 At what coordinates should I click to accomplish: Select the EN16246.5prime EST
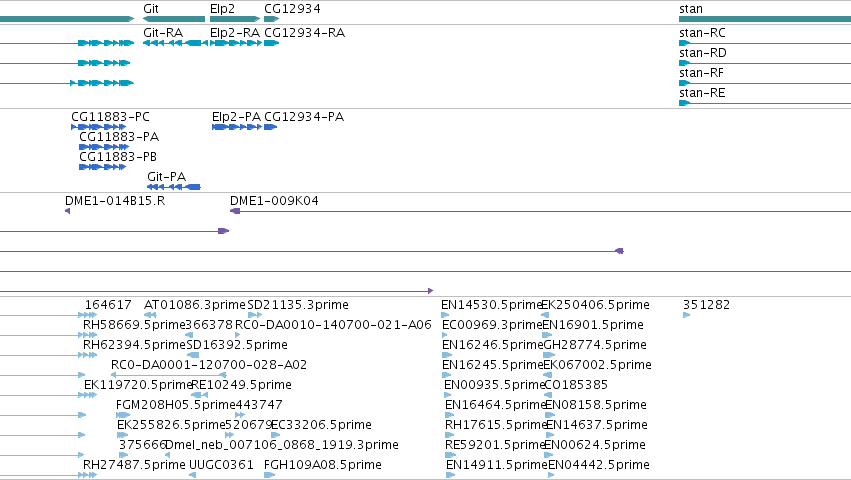[493, 345]
